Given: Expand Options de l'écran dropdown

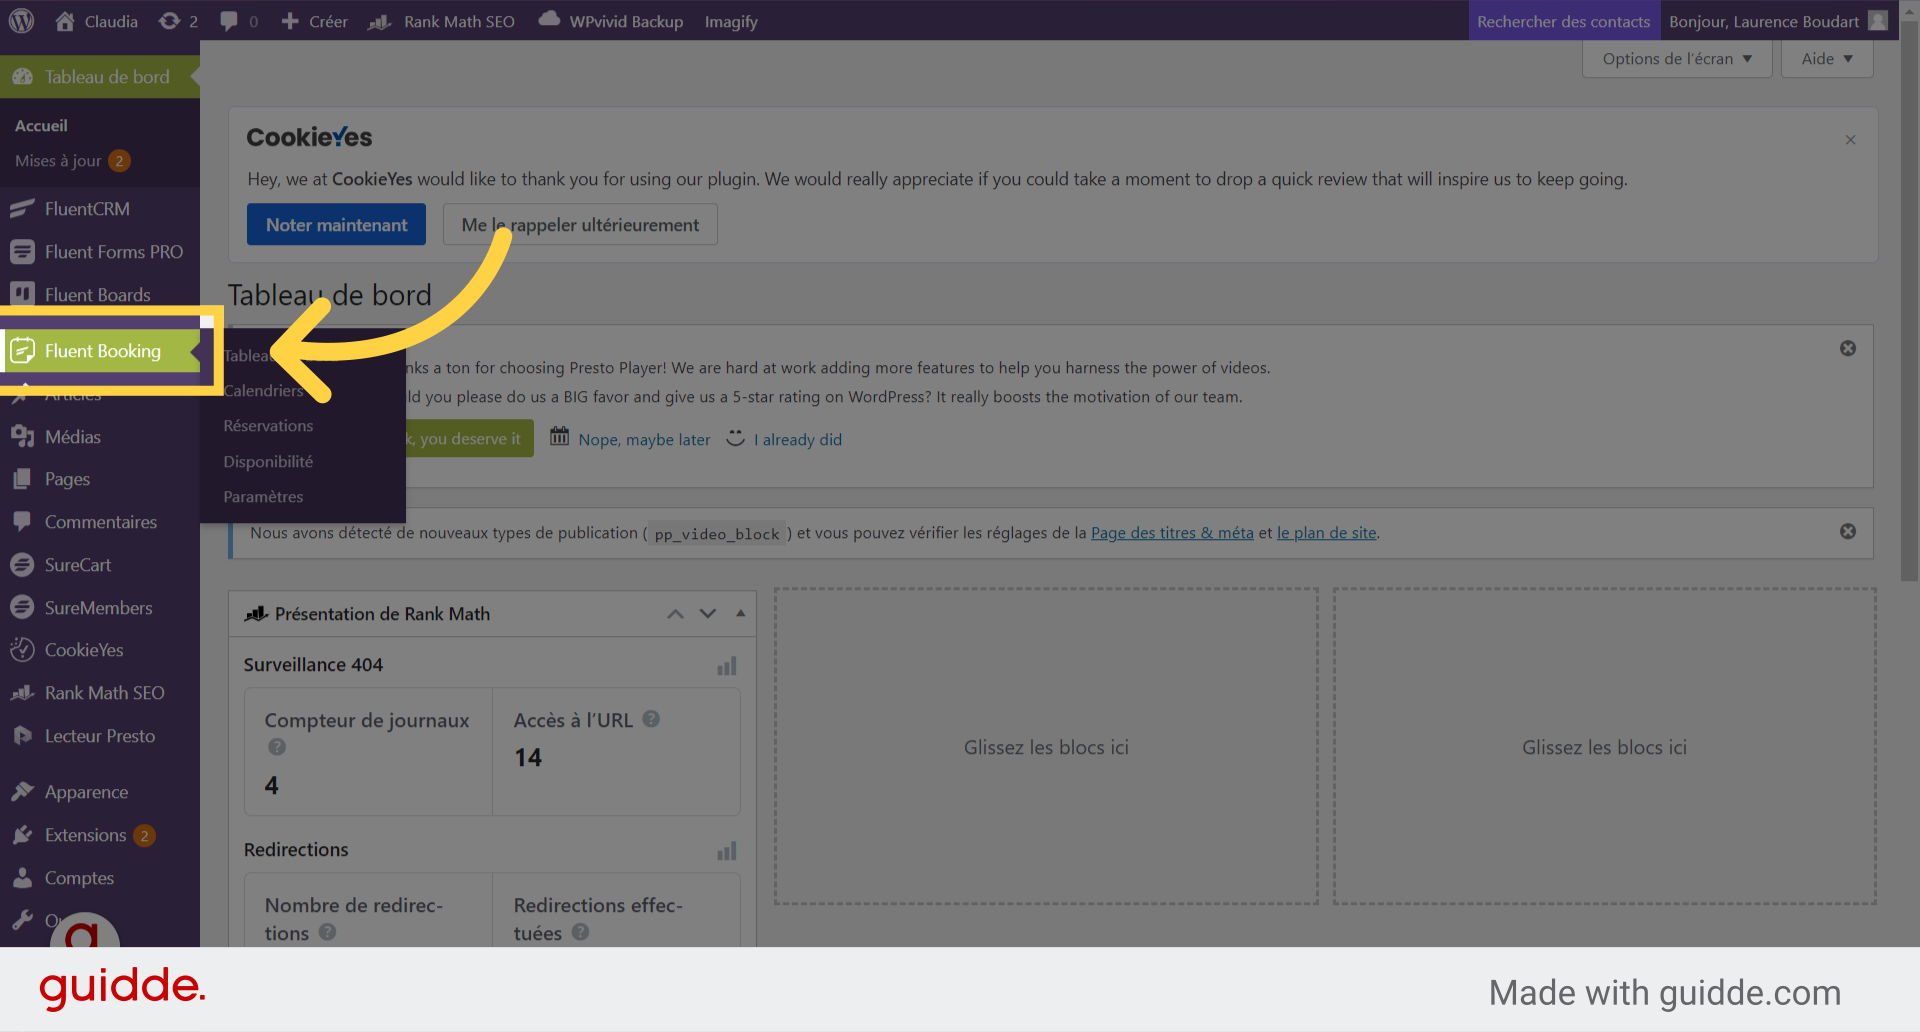Looking at the screenshot, I should pos(1677,59).
